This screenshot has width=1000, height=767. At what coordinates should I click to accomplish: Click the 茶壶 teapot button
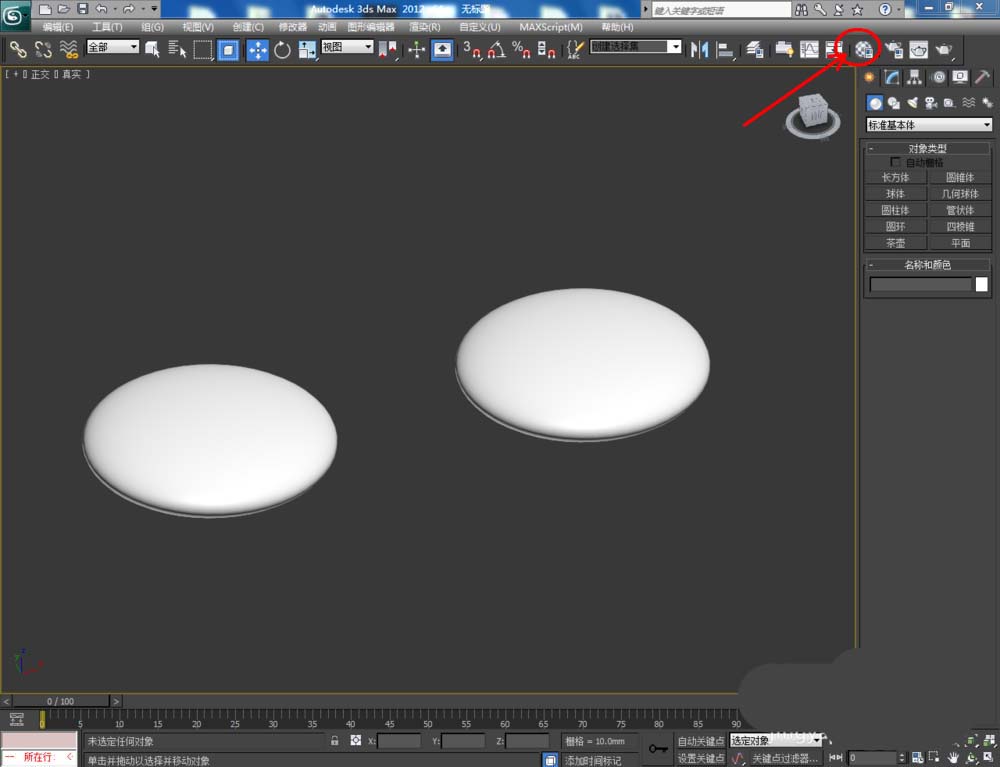coord(894,243)
